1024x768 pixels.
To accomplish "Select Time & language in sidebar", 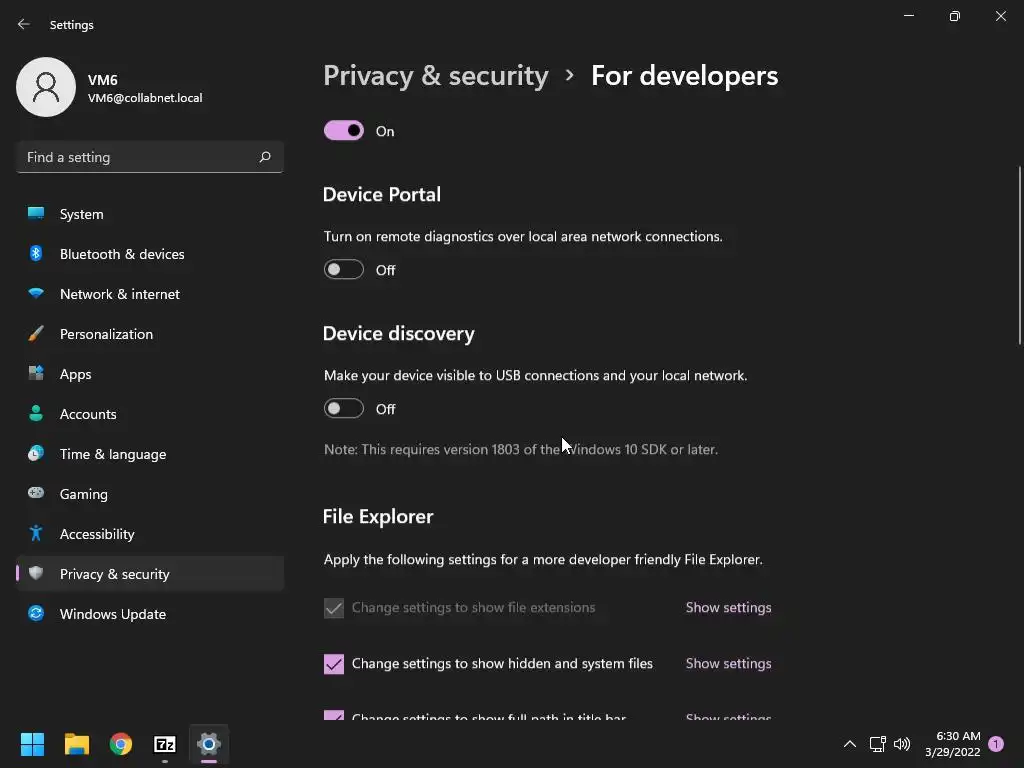I will (113, 454).
